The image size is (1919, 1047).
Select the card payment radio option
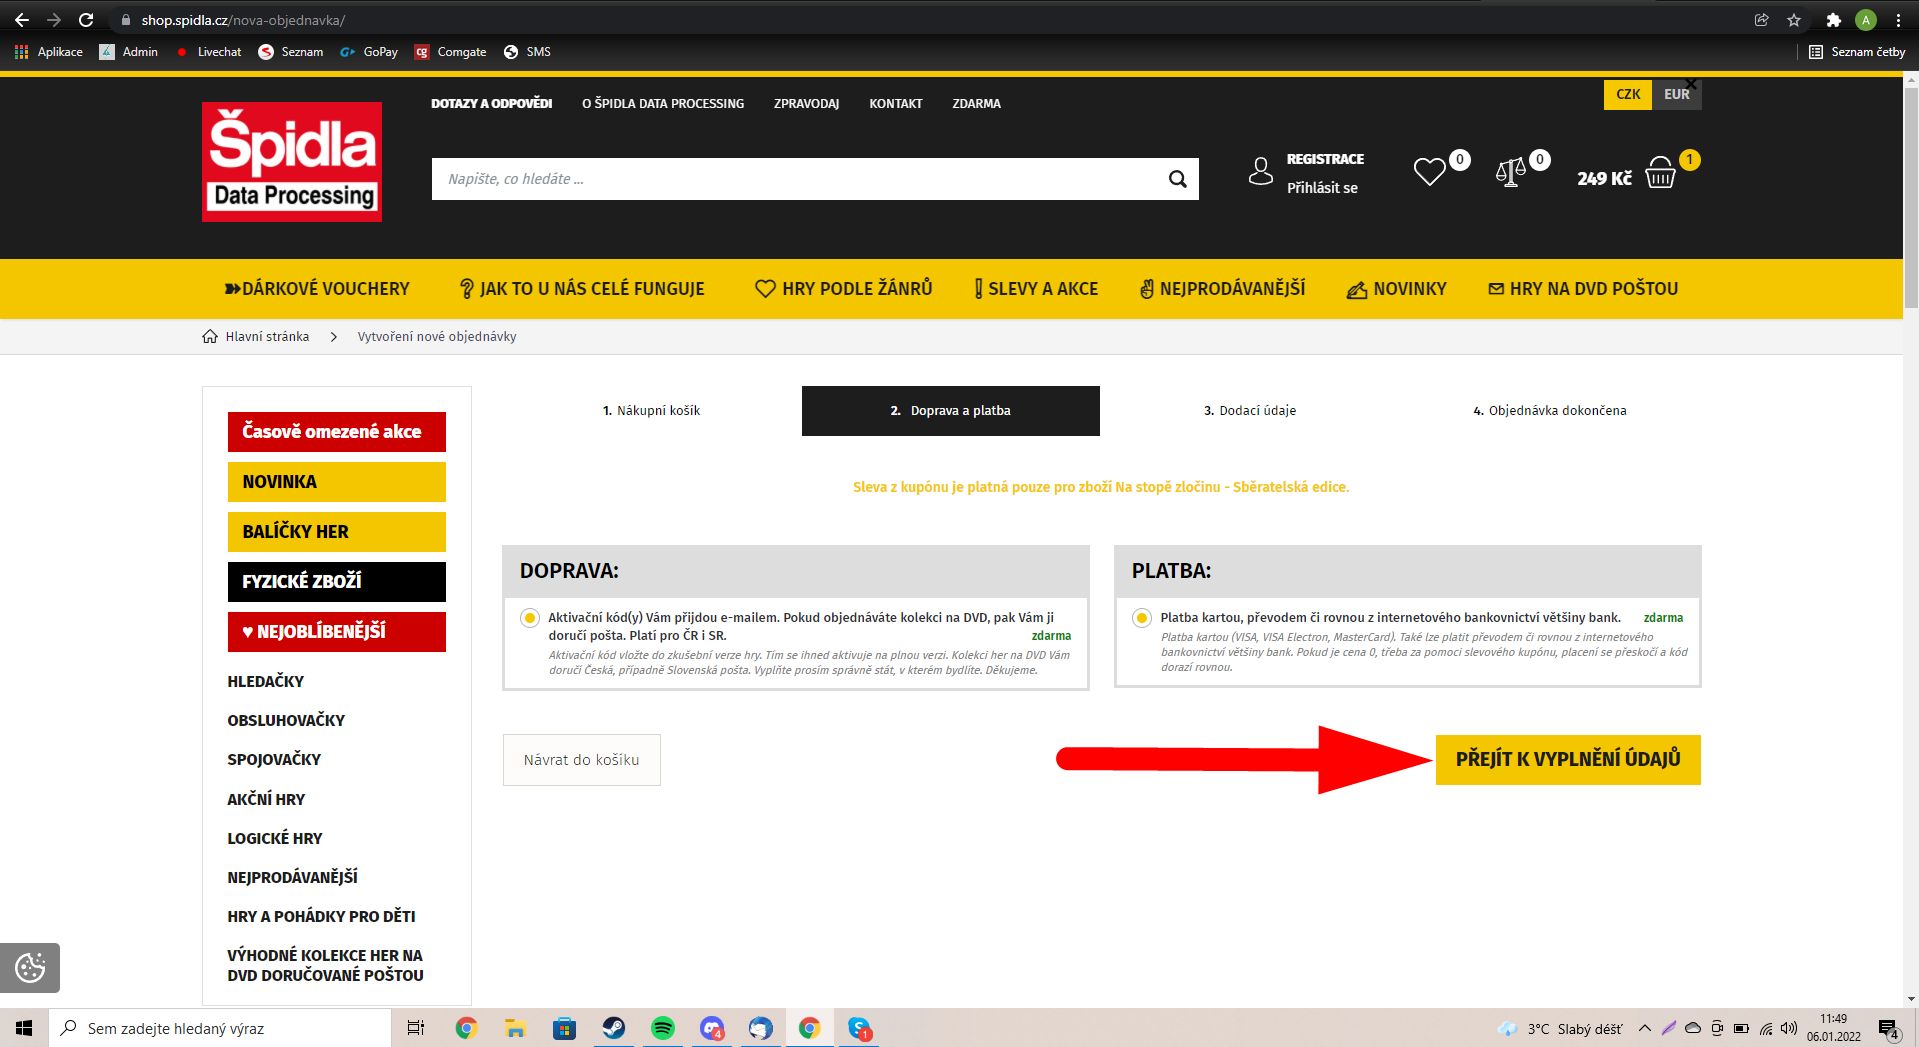(1142, 618)
